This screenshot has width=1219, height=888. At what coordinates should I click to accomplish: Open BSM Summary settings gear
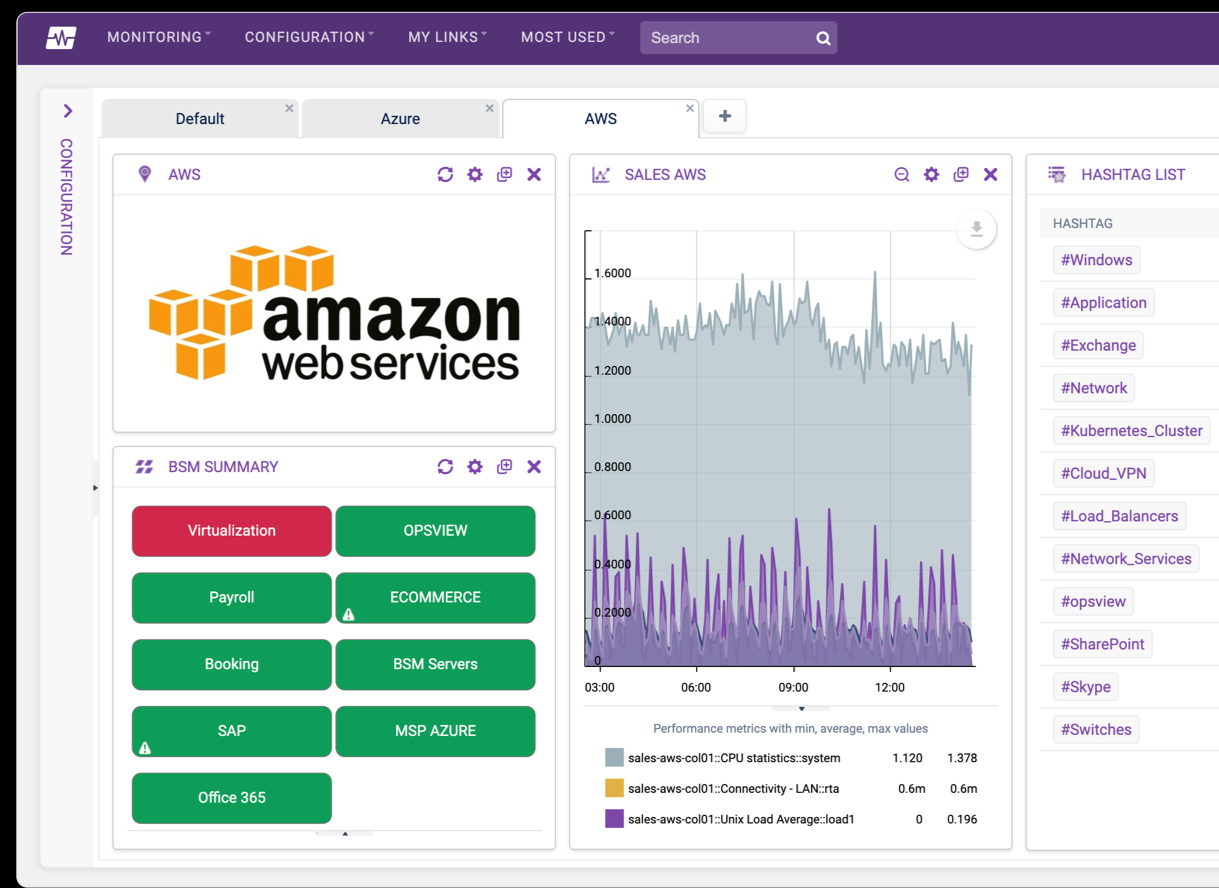pyautogui.click(x=475, y=466)
